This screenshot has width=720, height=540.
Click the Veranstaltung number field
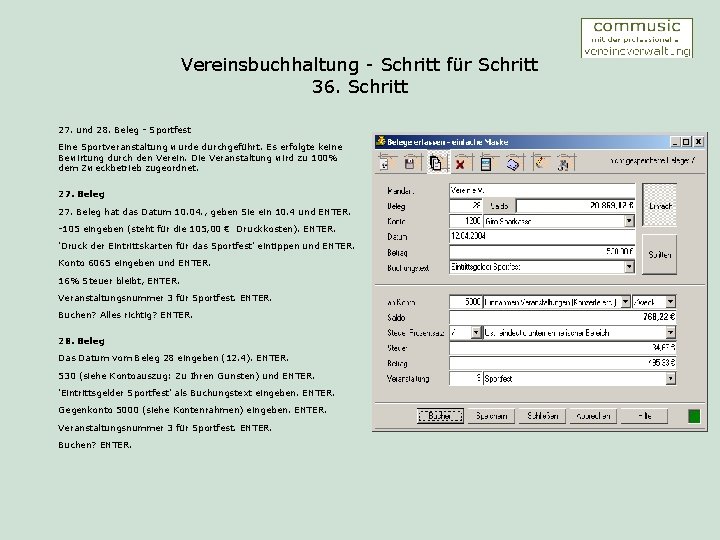tap(466, 378)
